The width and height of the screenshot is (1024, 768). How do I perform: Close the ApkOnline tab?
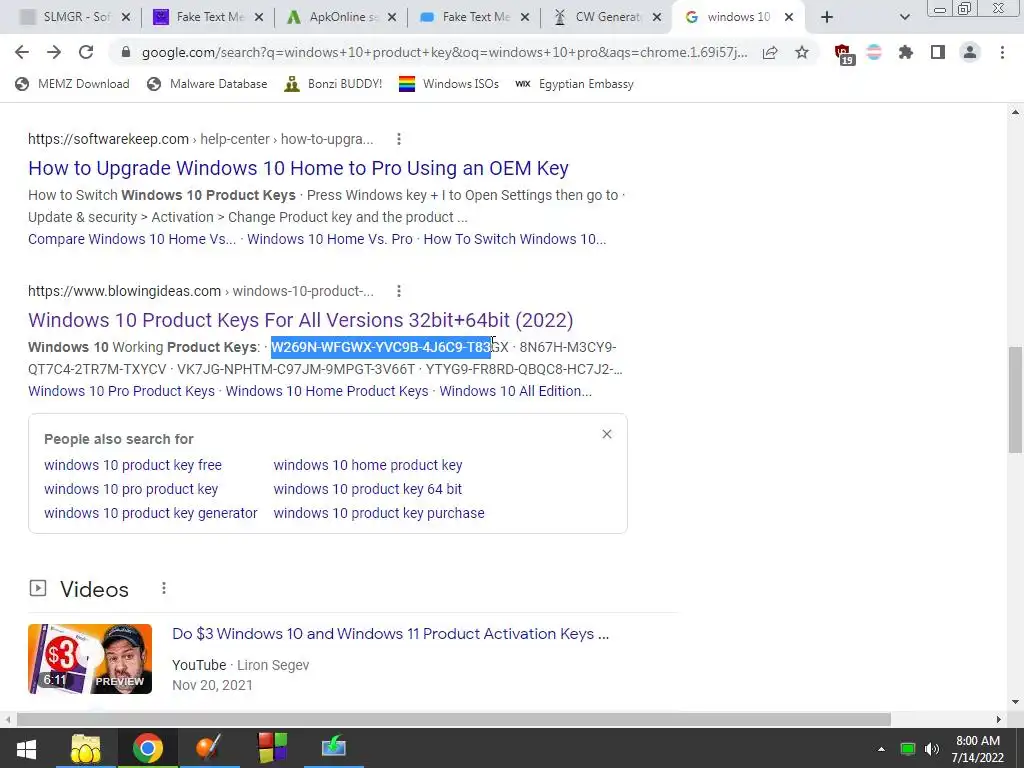(x=392, y=17)
